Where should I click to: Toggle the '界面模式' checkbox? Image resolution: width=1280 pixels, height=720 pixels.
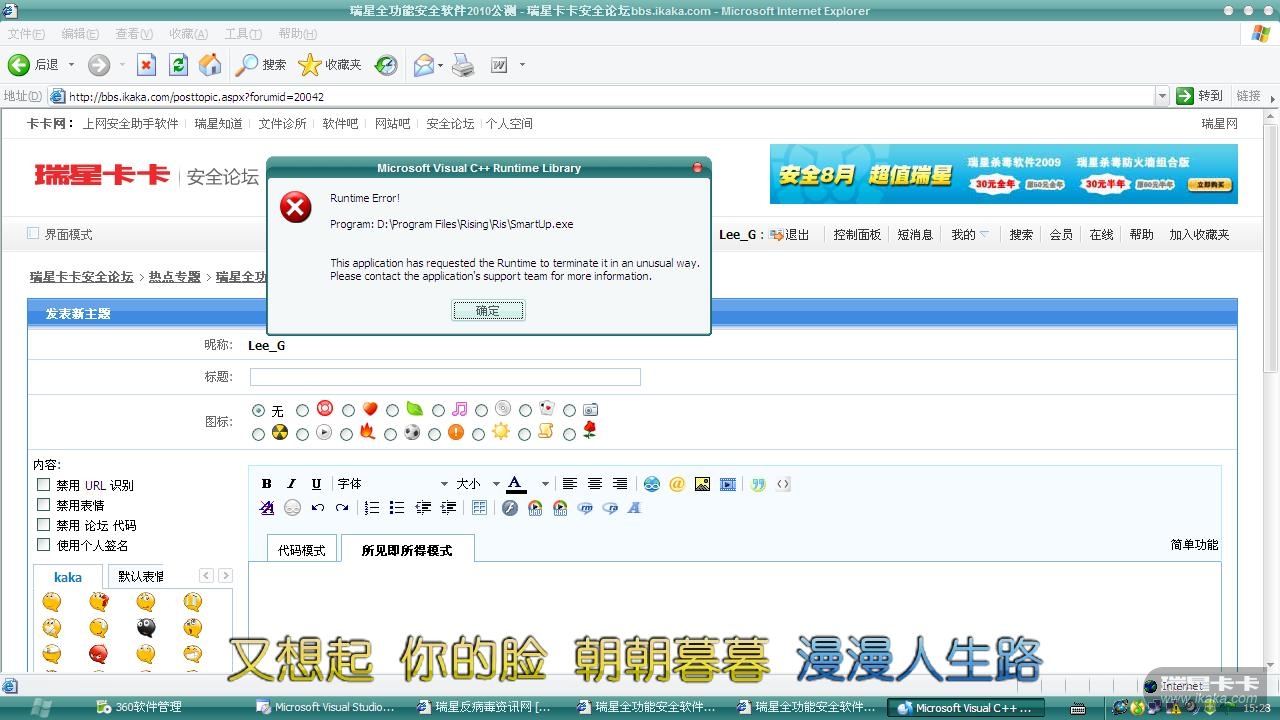click(33, 233)
